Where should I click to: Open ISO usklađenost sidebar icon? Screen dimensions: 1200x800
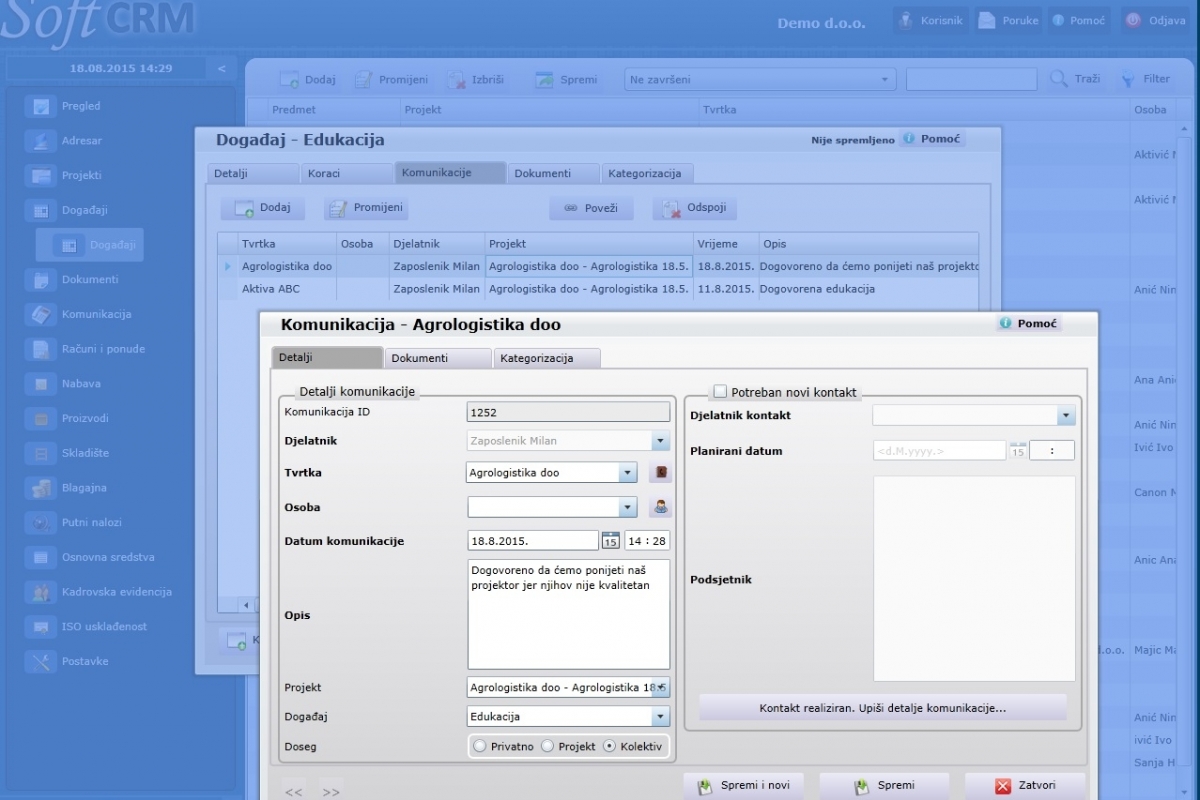tap(41, 627)
